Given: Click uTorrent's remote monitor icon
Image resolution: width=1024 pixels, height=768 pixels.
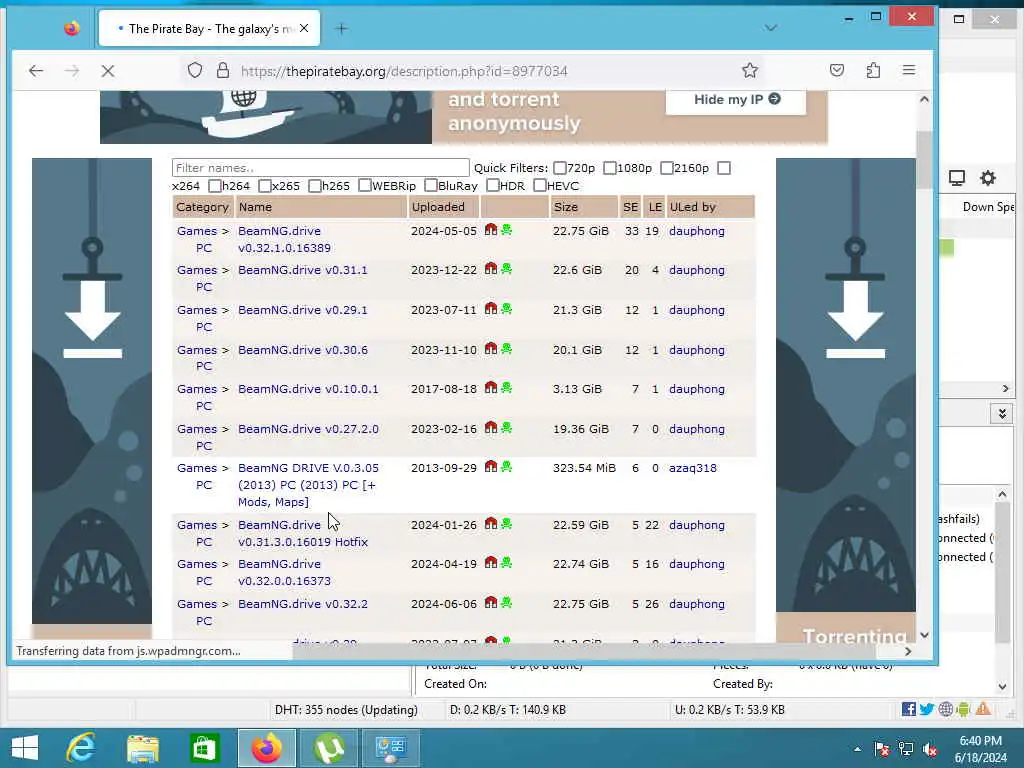Looking at the screenshot, I should 957,178.
